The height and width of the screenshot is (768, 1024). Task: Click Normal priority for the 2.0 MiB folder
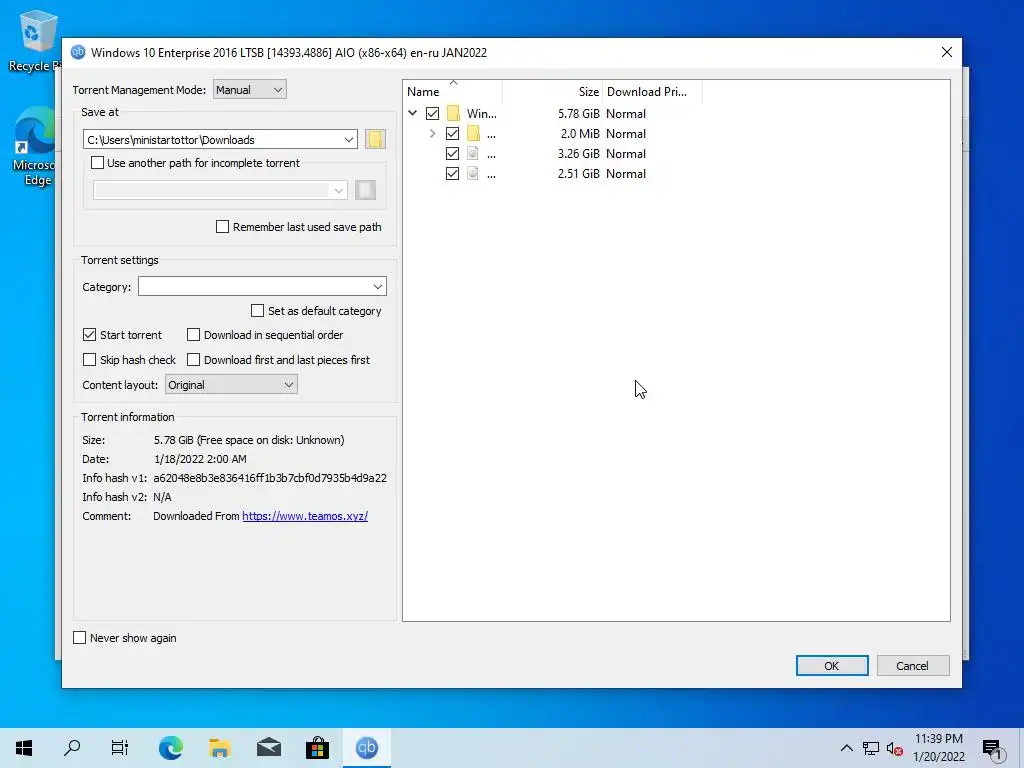(x=626, y=134)
